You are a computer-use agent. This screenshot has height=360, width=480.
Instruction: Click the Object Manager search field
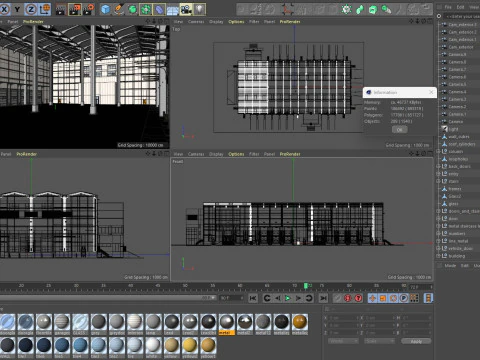(x=462, y=16)
